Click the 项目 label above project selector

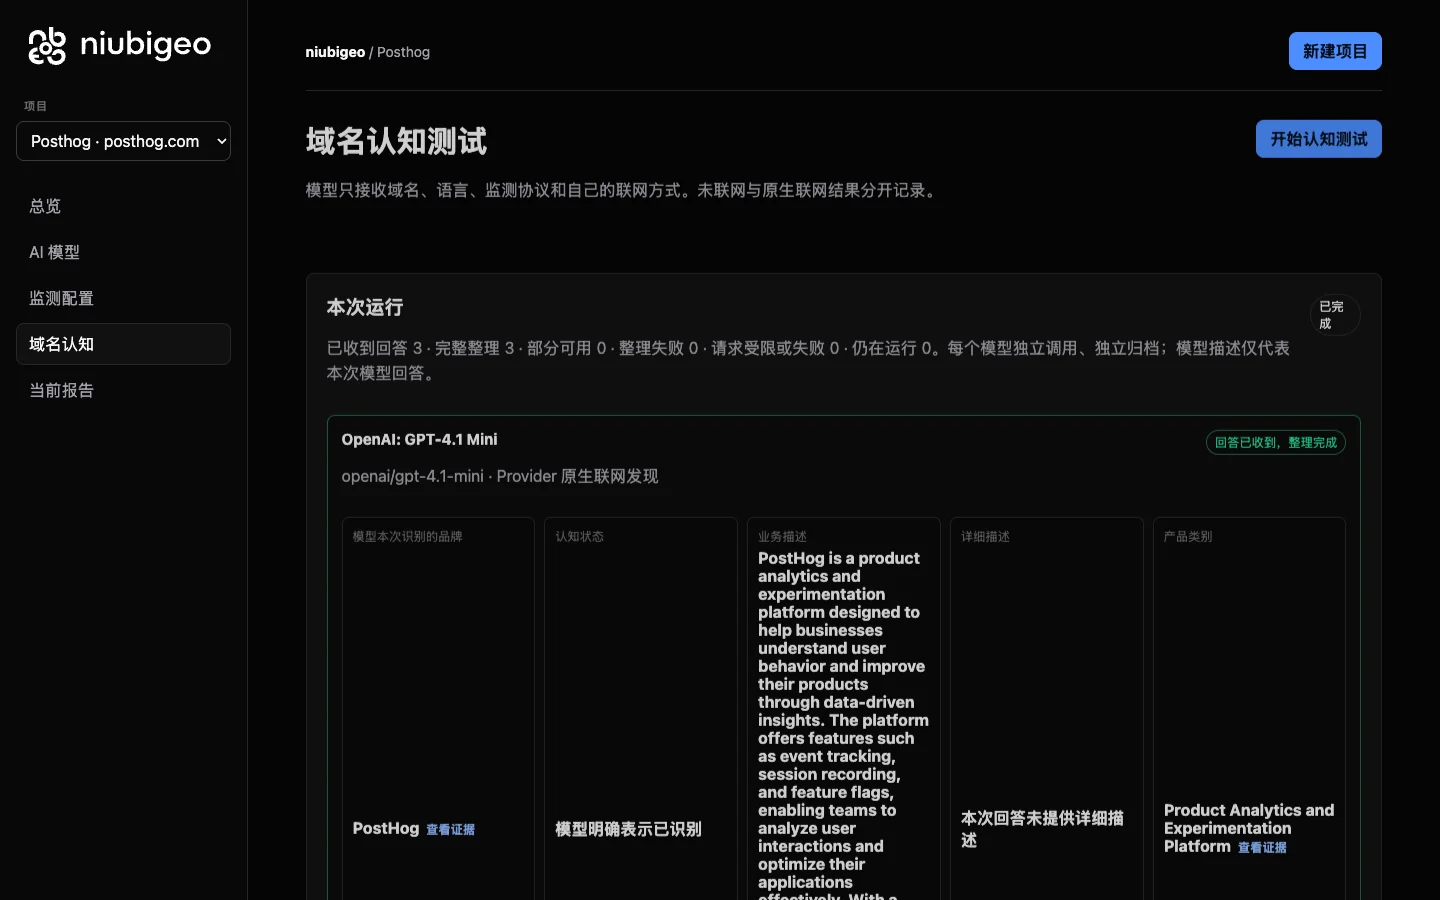[36, 106]
